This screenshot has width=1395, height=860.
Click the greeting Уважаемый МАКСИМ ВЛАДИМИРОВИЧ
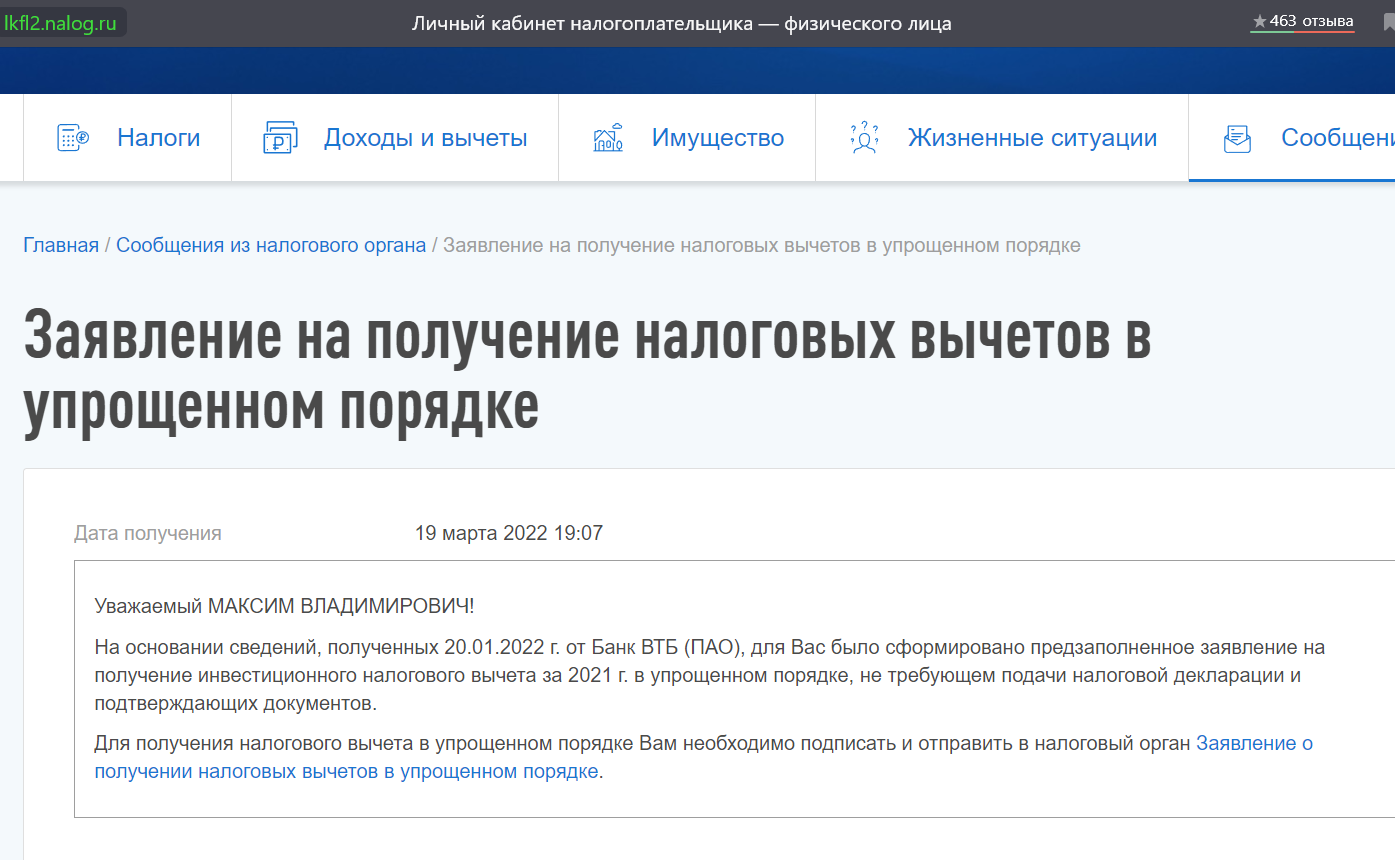(285, 606)
